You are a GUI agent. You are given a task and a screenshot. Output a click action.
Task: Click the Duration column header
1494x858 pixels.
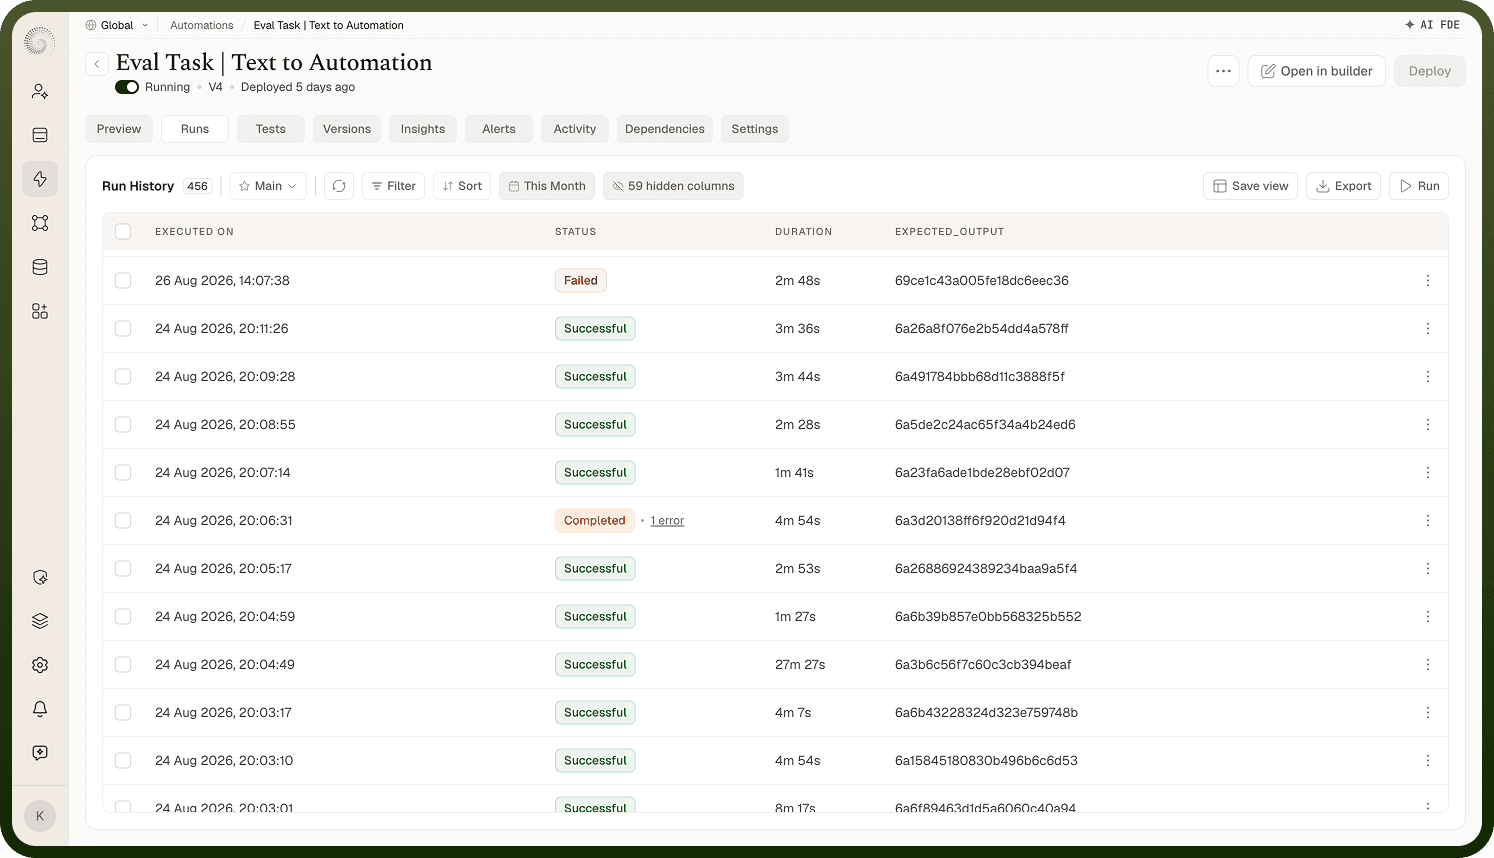pyautogui.click(x=803, y=232)
